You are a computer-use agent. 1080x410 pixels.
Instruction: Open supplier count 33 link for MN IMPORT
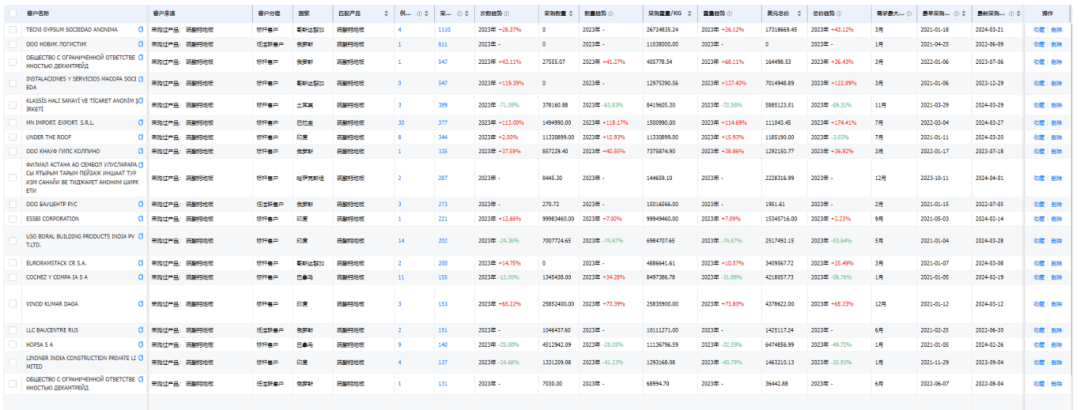coord(401,123)
